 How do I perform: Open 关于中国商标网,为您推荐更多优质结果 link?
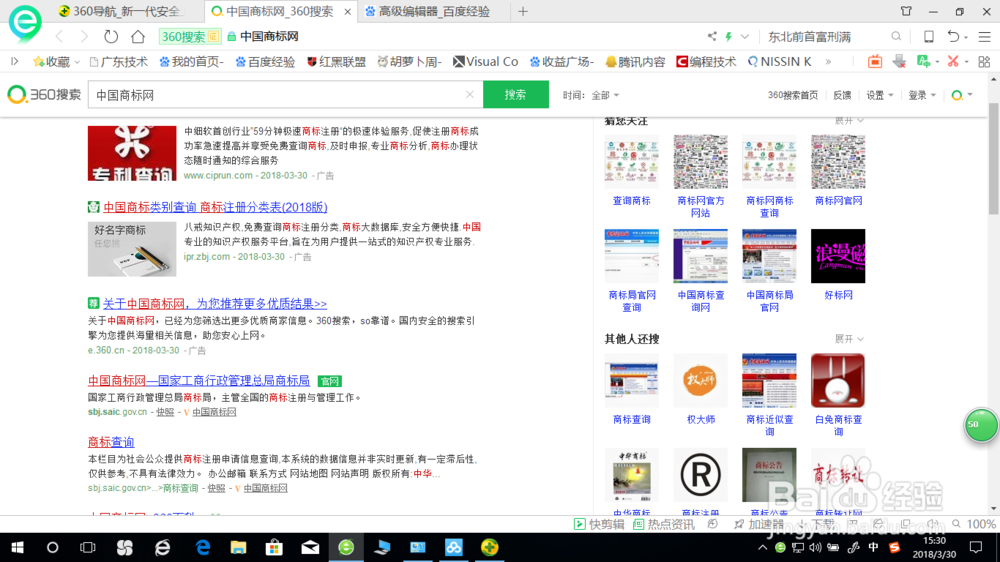coord(215,304)
